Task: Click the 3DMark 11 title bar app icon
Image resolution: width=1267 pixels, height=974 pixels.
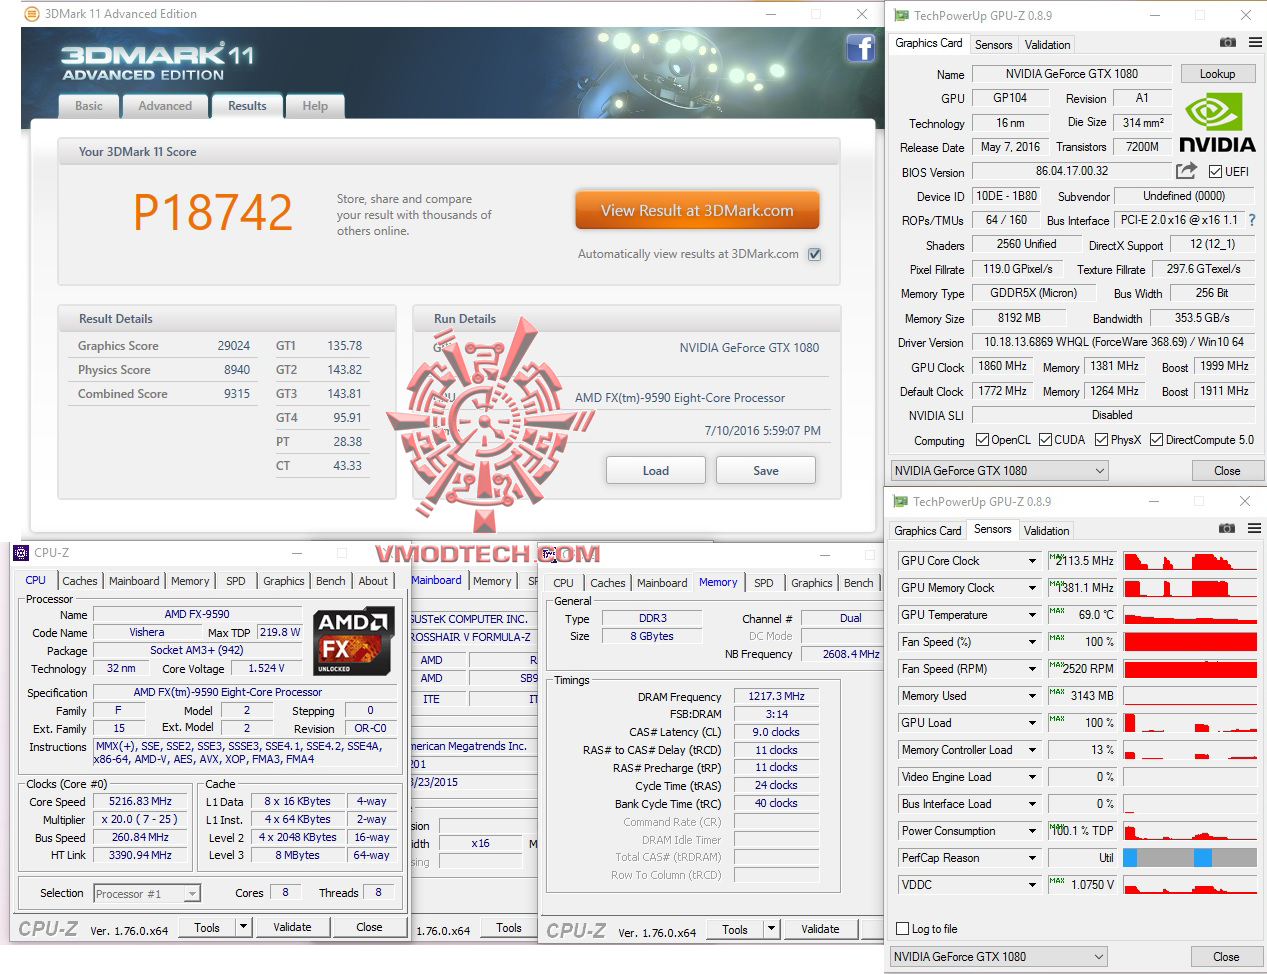Action: 32,14
